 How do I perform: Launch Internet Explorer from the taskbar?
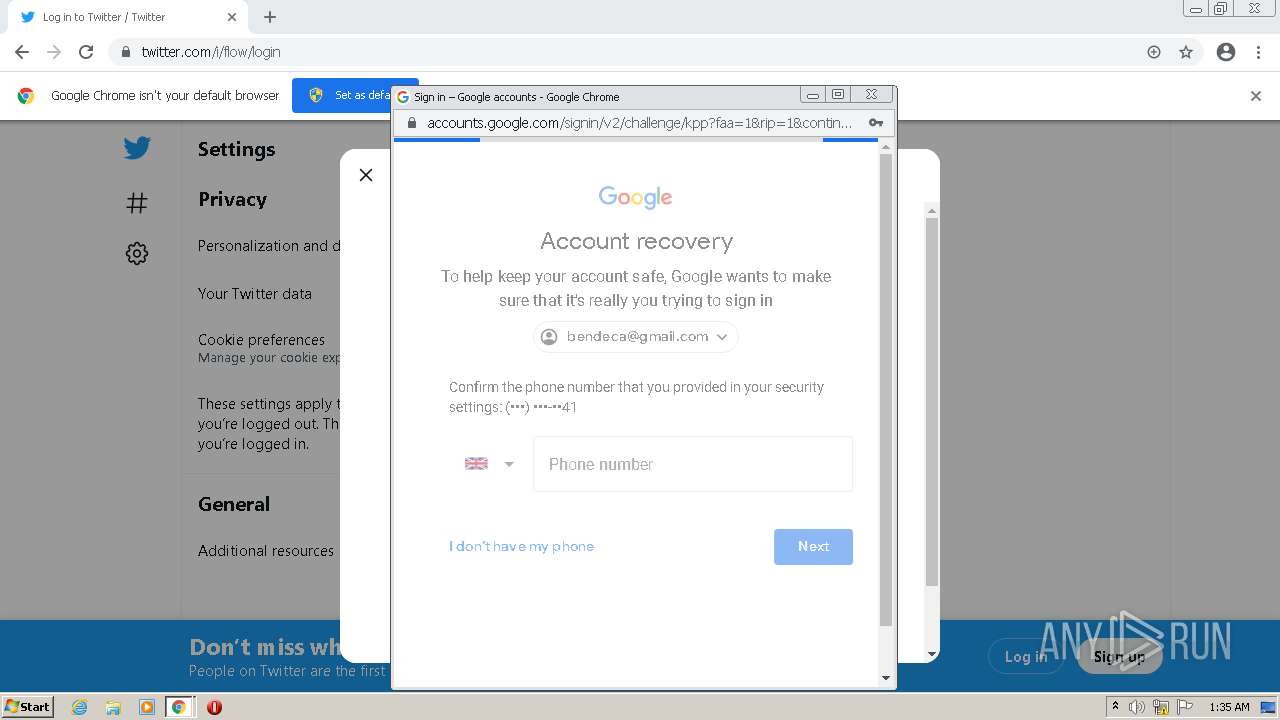click(x=80, y=707)
